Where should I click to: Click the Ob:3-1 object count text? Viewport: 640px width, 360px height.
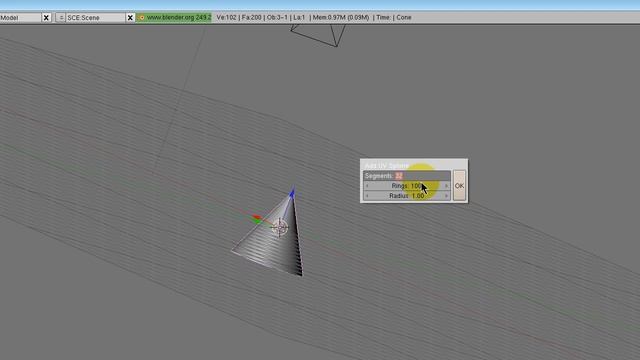coord(277,18)
